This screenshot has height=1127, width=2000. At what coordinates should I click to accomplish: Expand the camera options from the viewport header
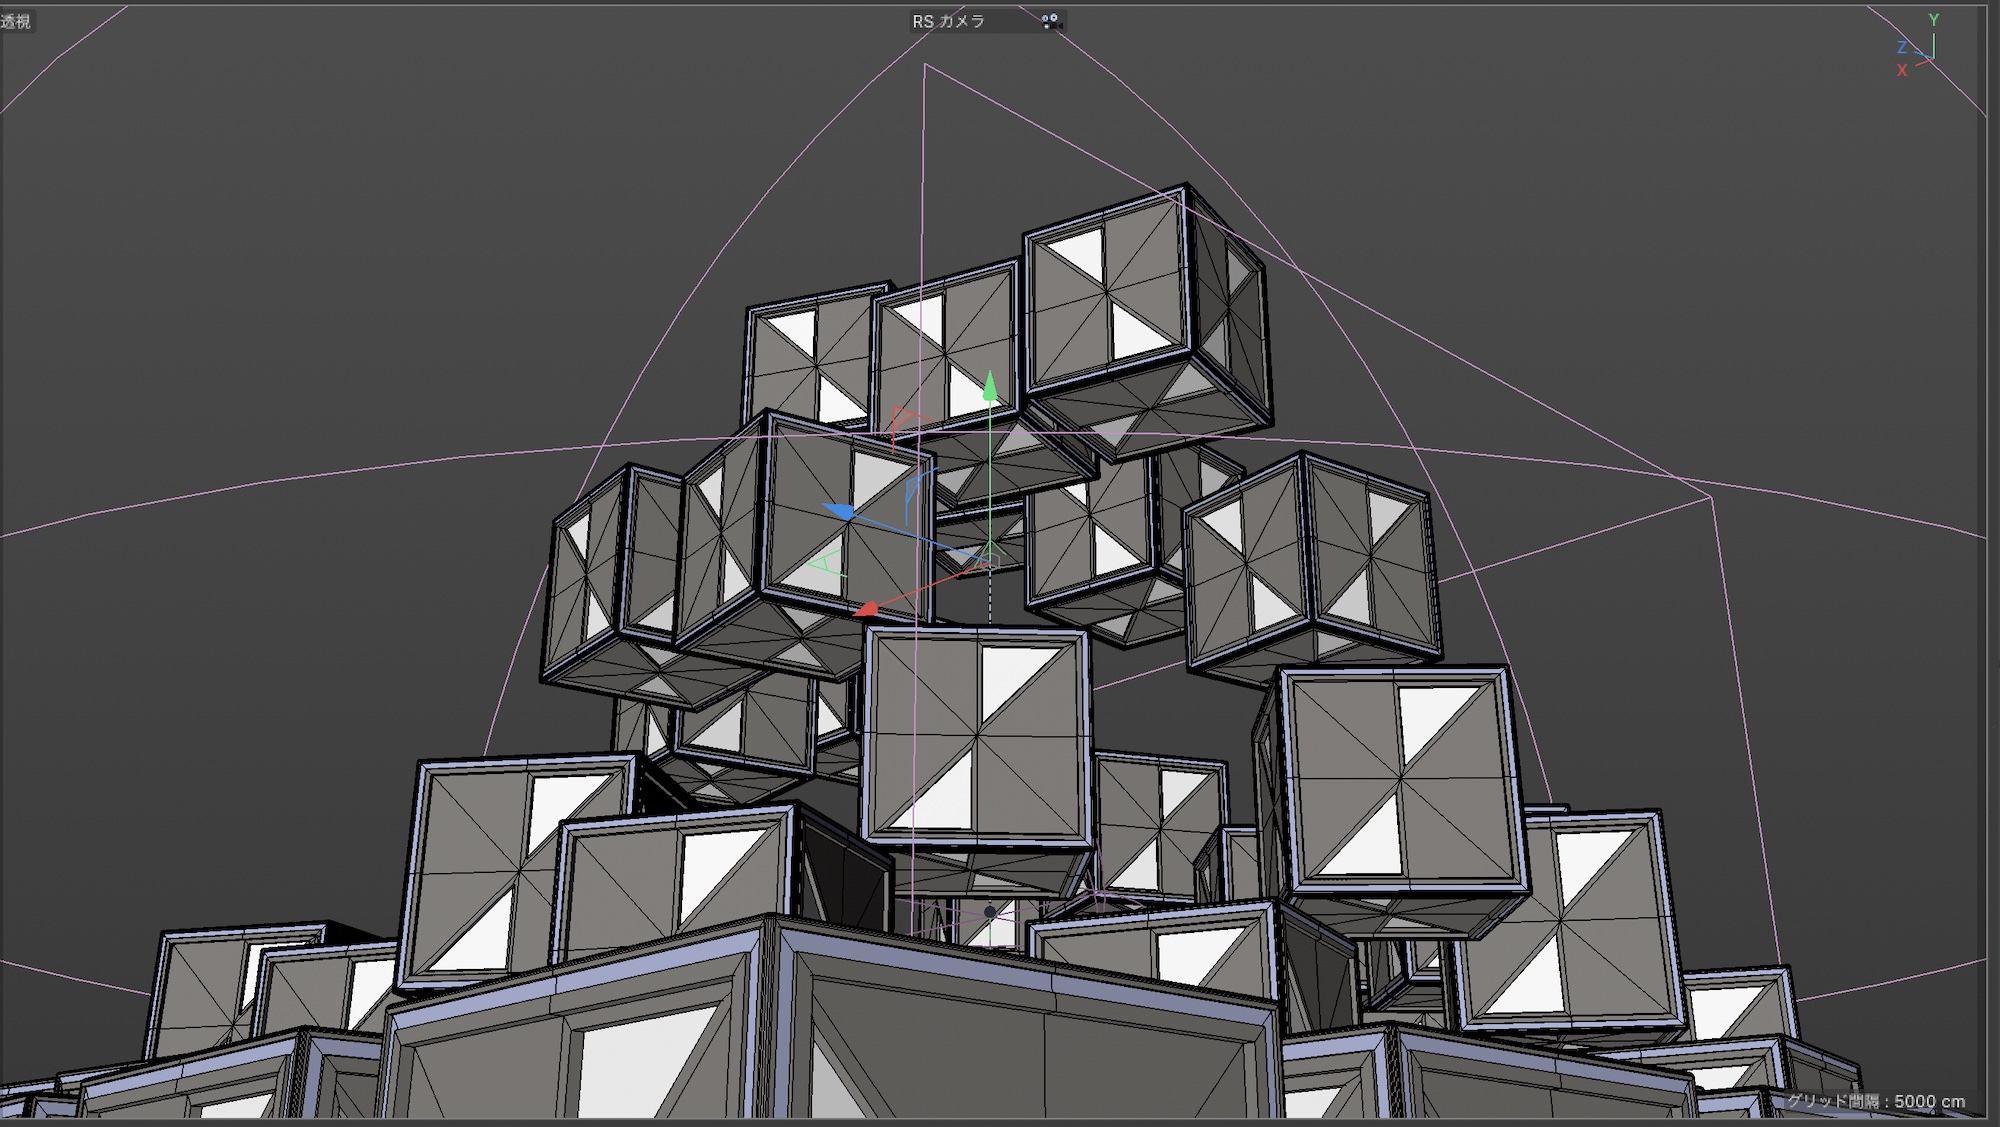tap(1049, 22)
